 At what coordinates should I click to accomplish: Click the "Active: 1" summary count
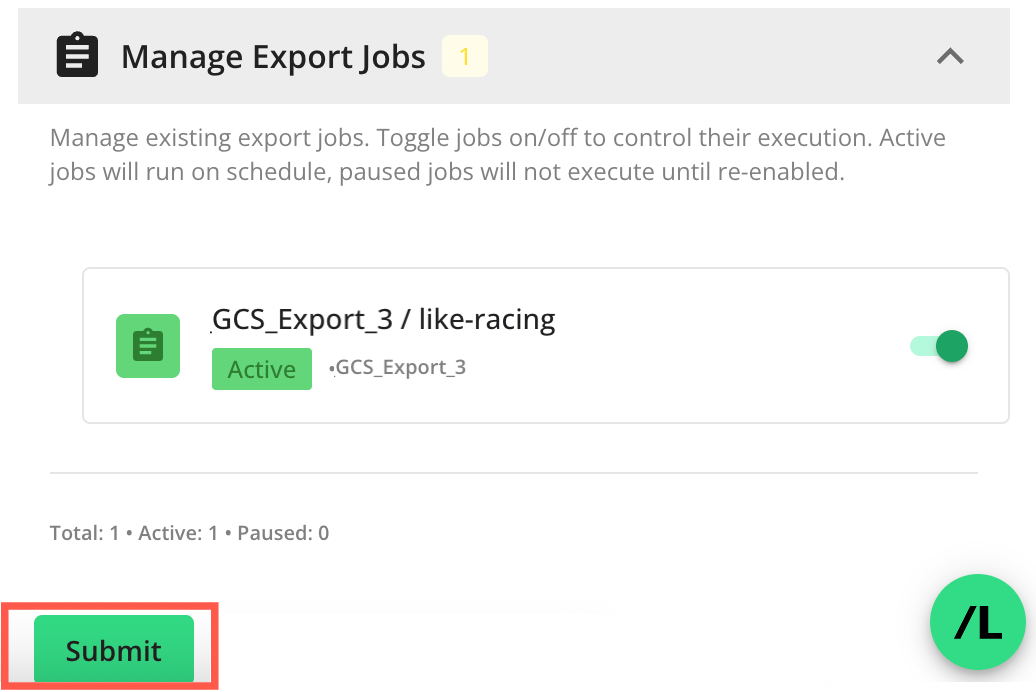coord(178,533)
